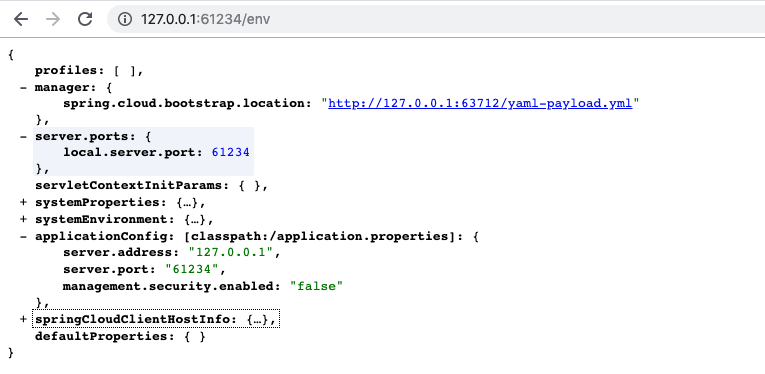Expand the springCloudClientHostInfo node
765x374 pixels.
(x=23, y=319)
